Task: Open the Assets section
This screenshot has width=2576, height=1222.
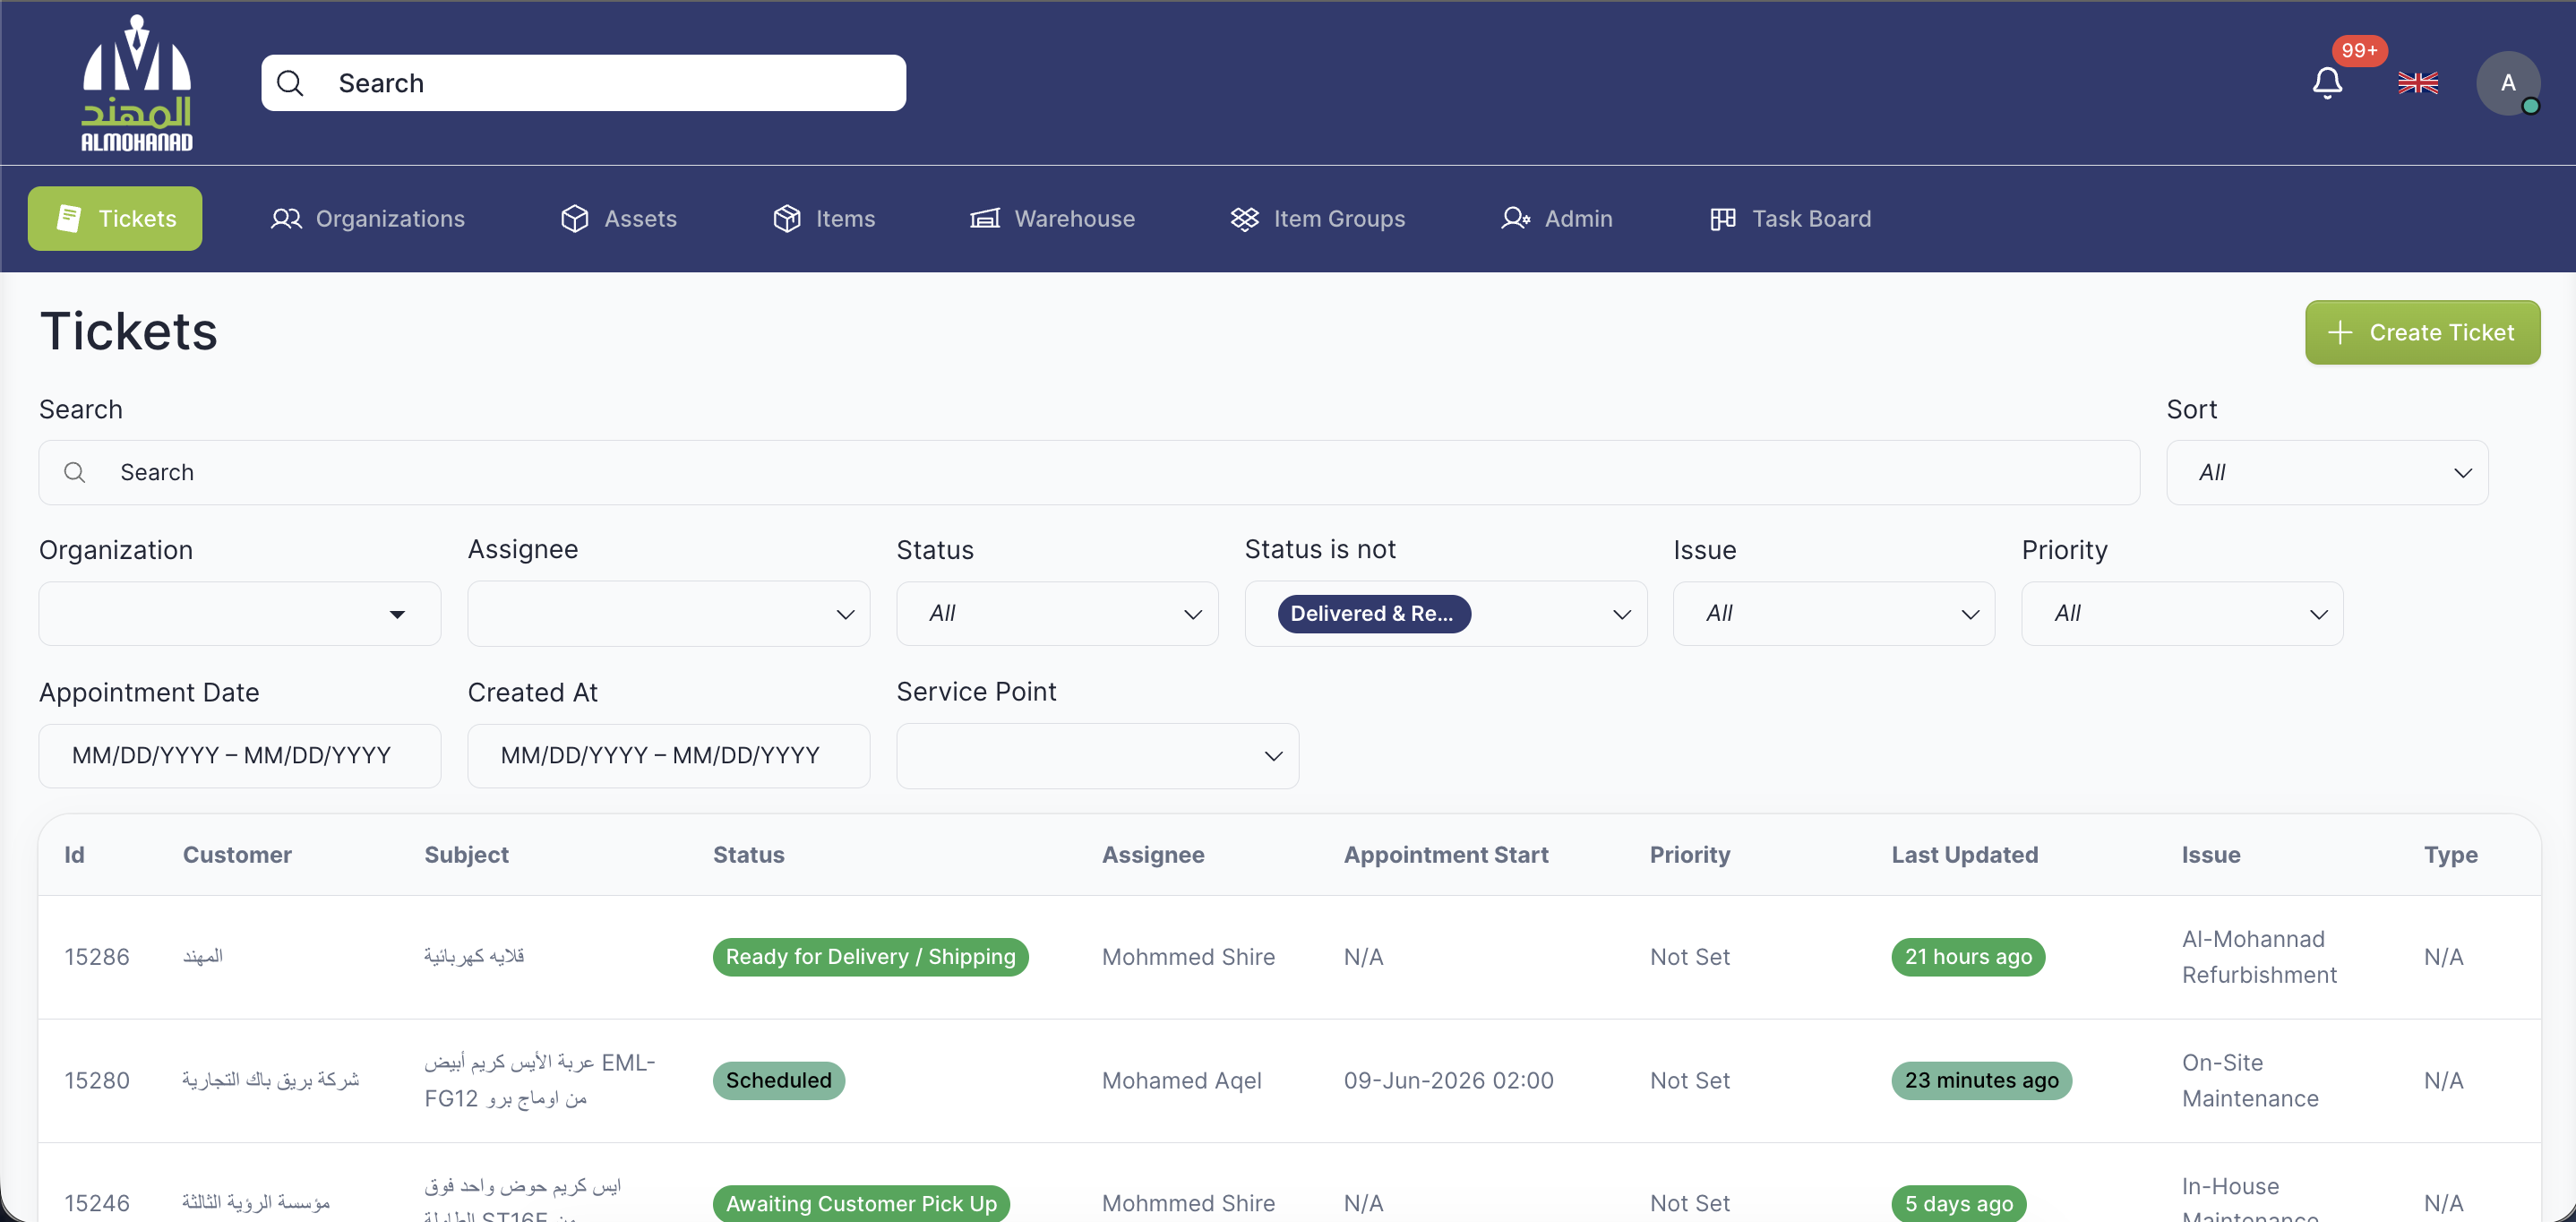Action: [x=619, y=218]
